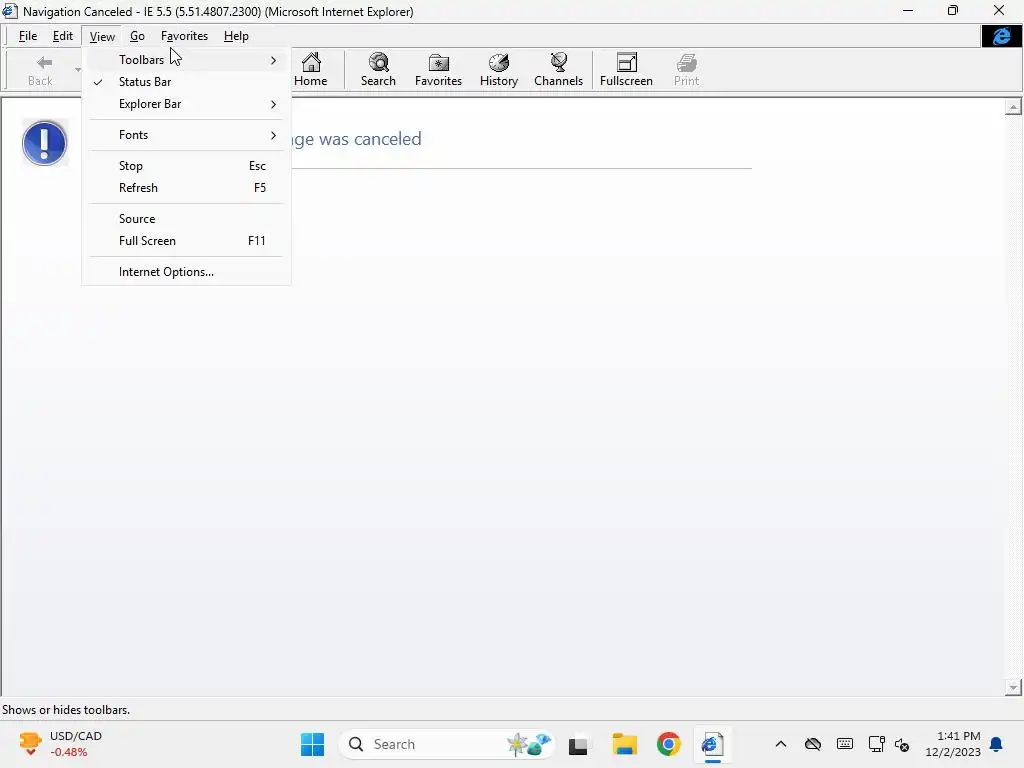Open the Favorites menu
This screenshot has height=768, width=1024.
tap(184, 36)
